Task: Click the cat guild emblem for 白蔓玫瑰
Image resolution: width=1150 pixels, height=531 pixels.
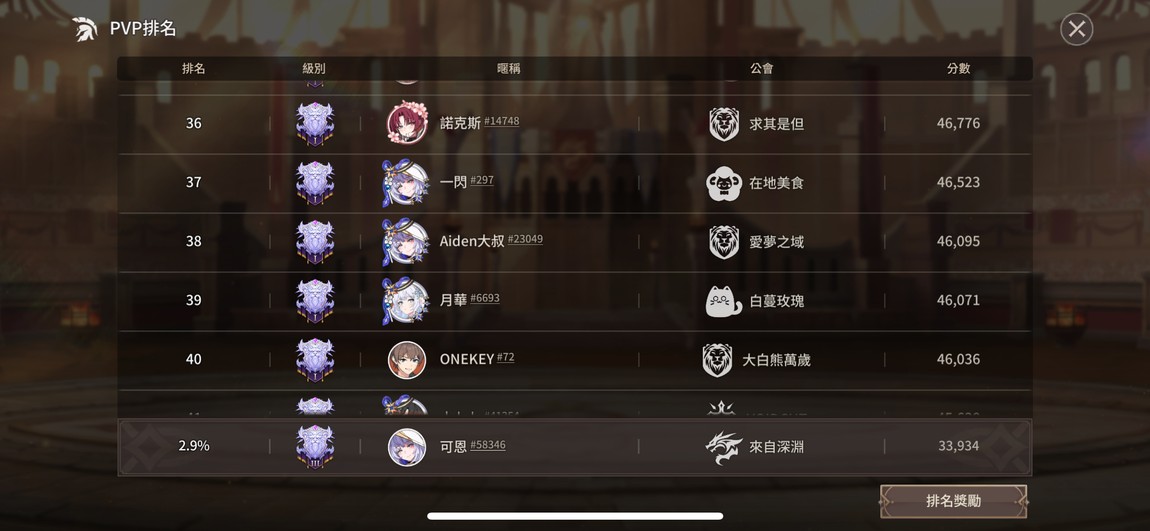Action: [724, 301]
